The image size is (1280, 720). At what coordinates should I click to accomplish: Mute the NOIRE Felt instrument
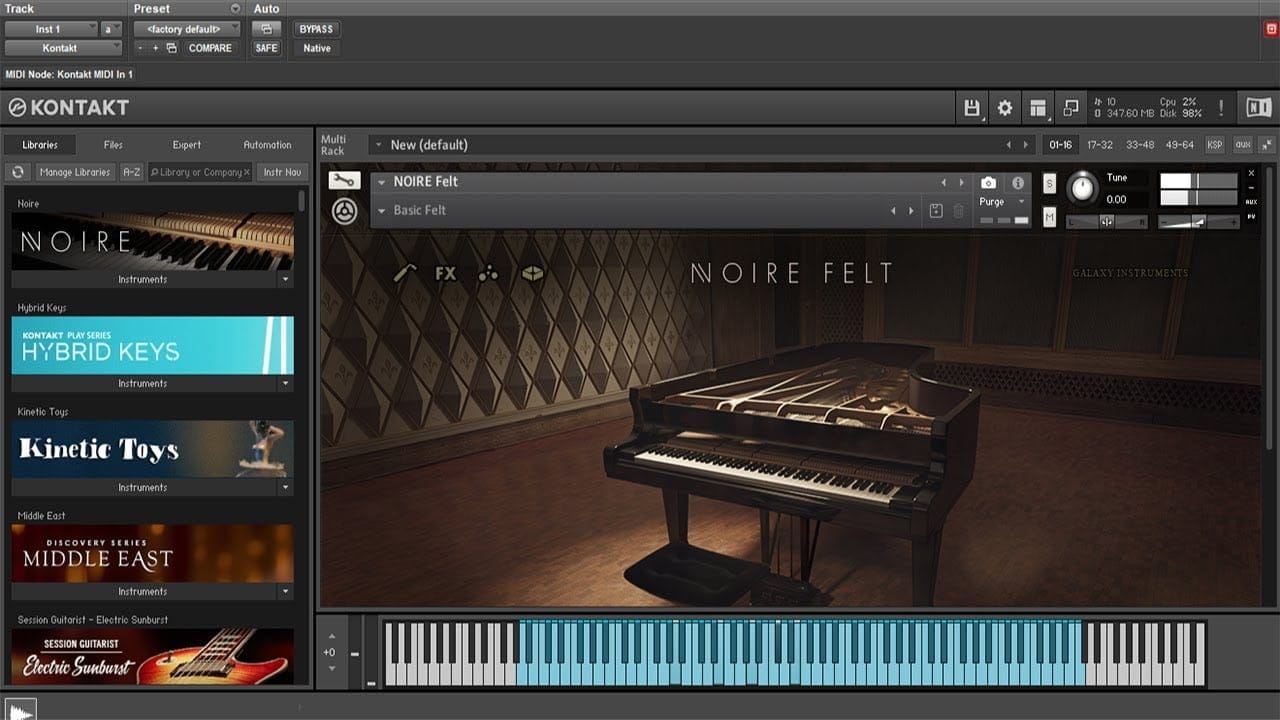tap(1049, 217)
